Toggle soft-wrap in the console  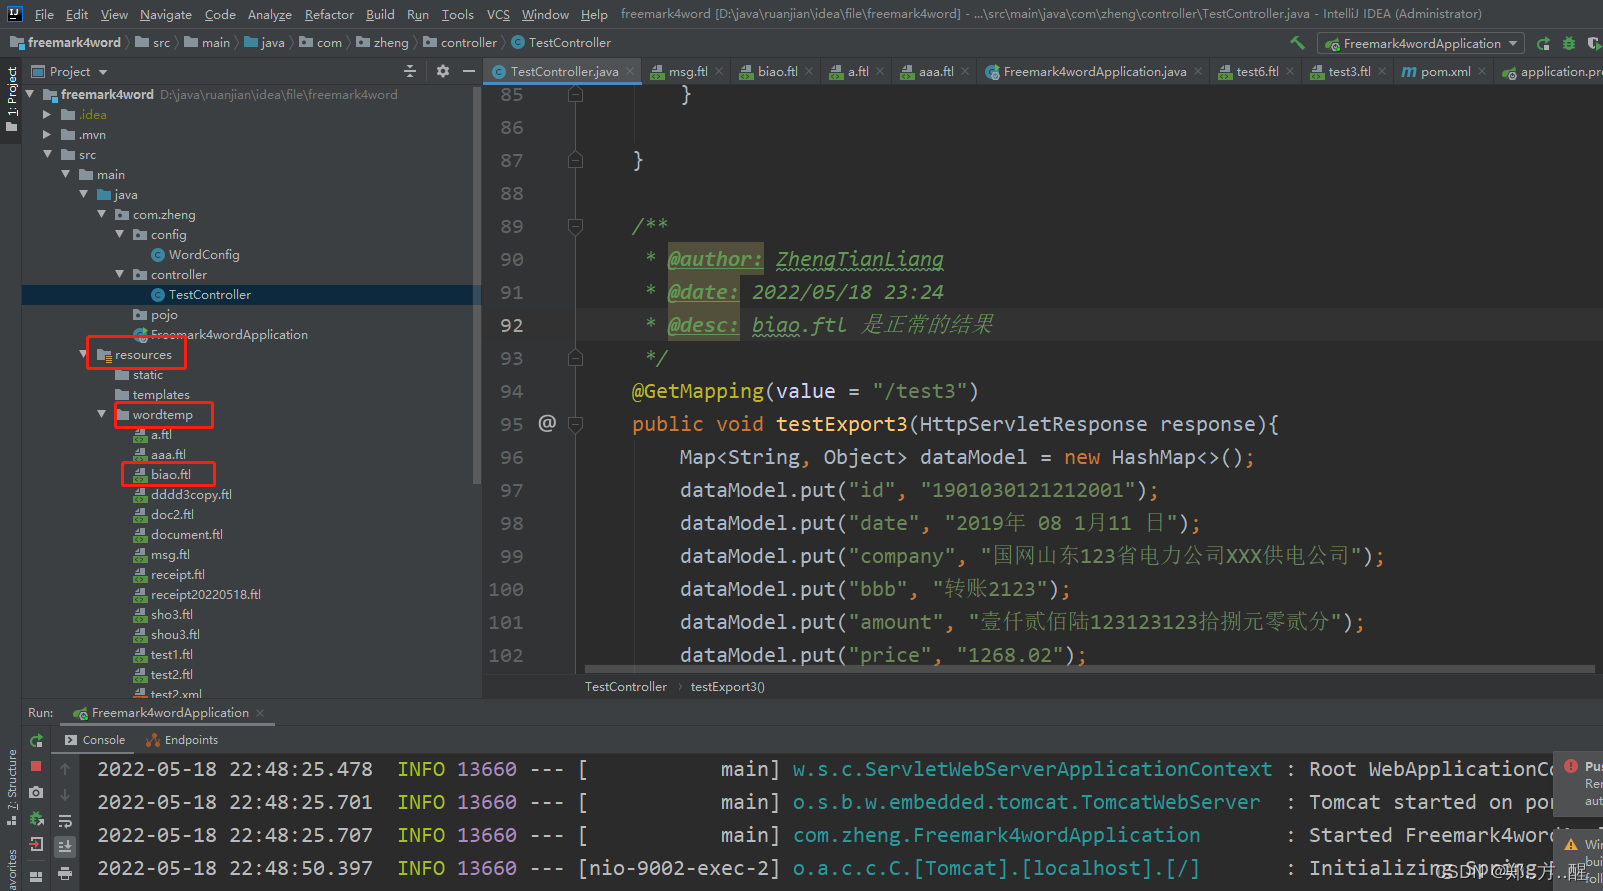pos(65,821)
